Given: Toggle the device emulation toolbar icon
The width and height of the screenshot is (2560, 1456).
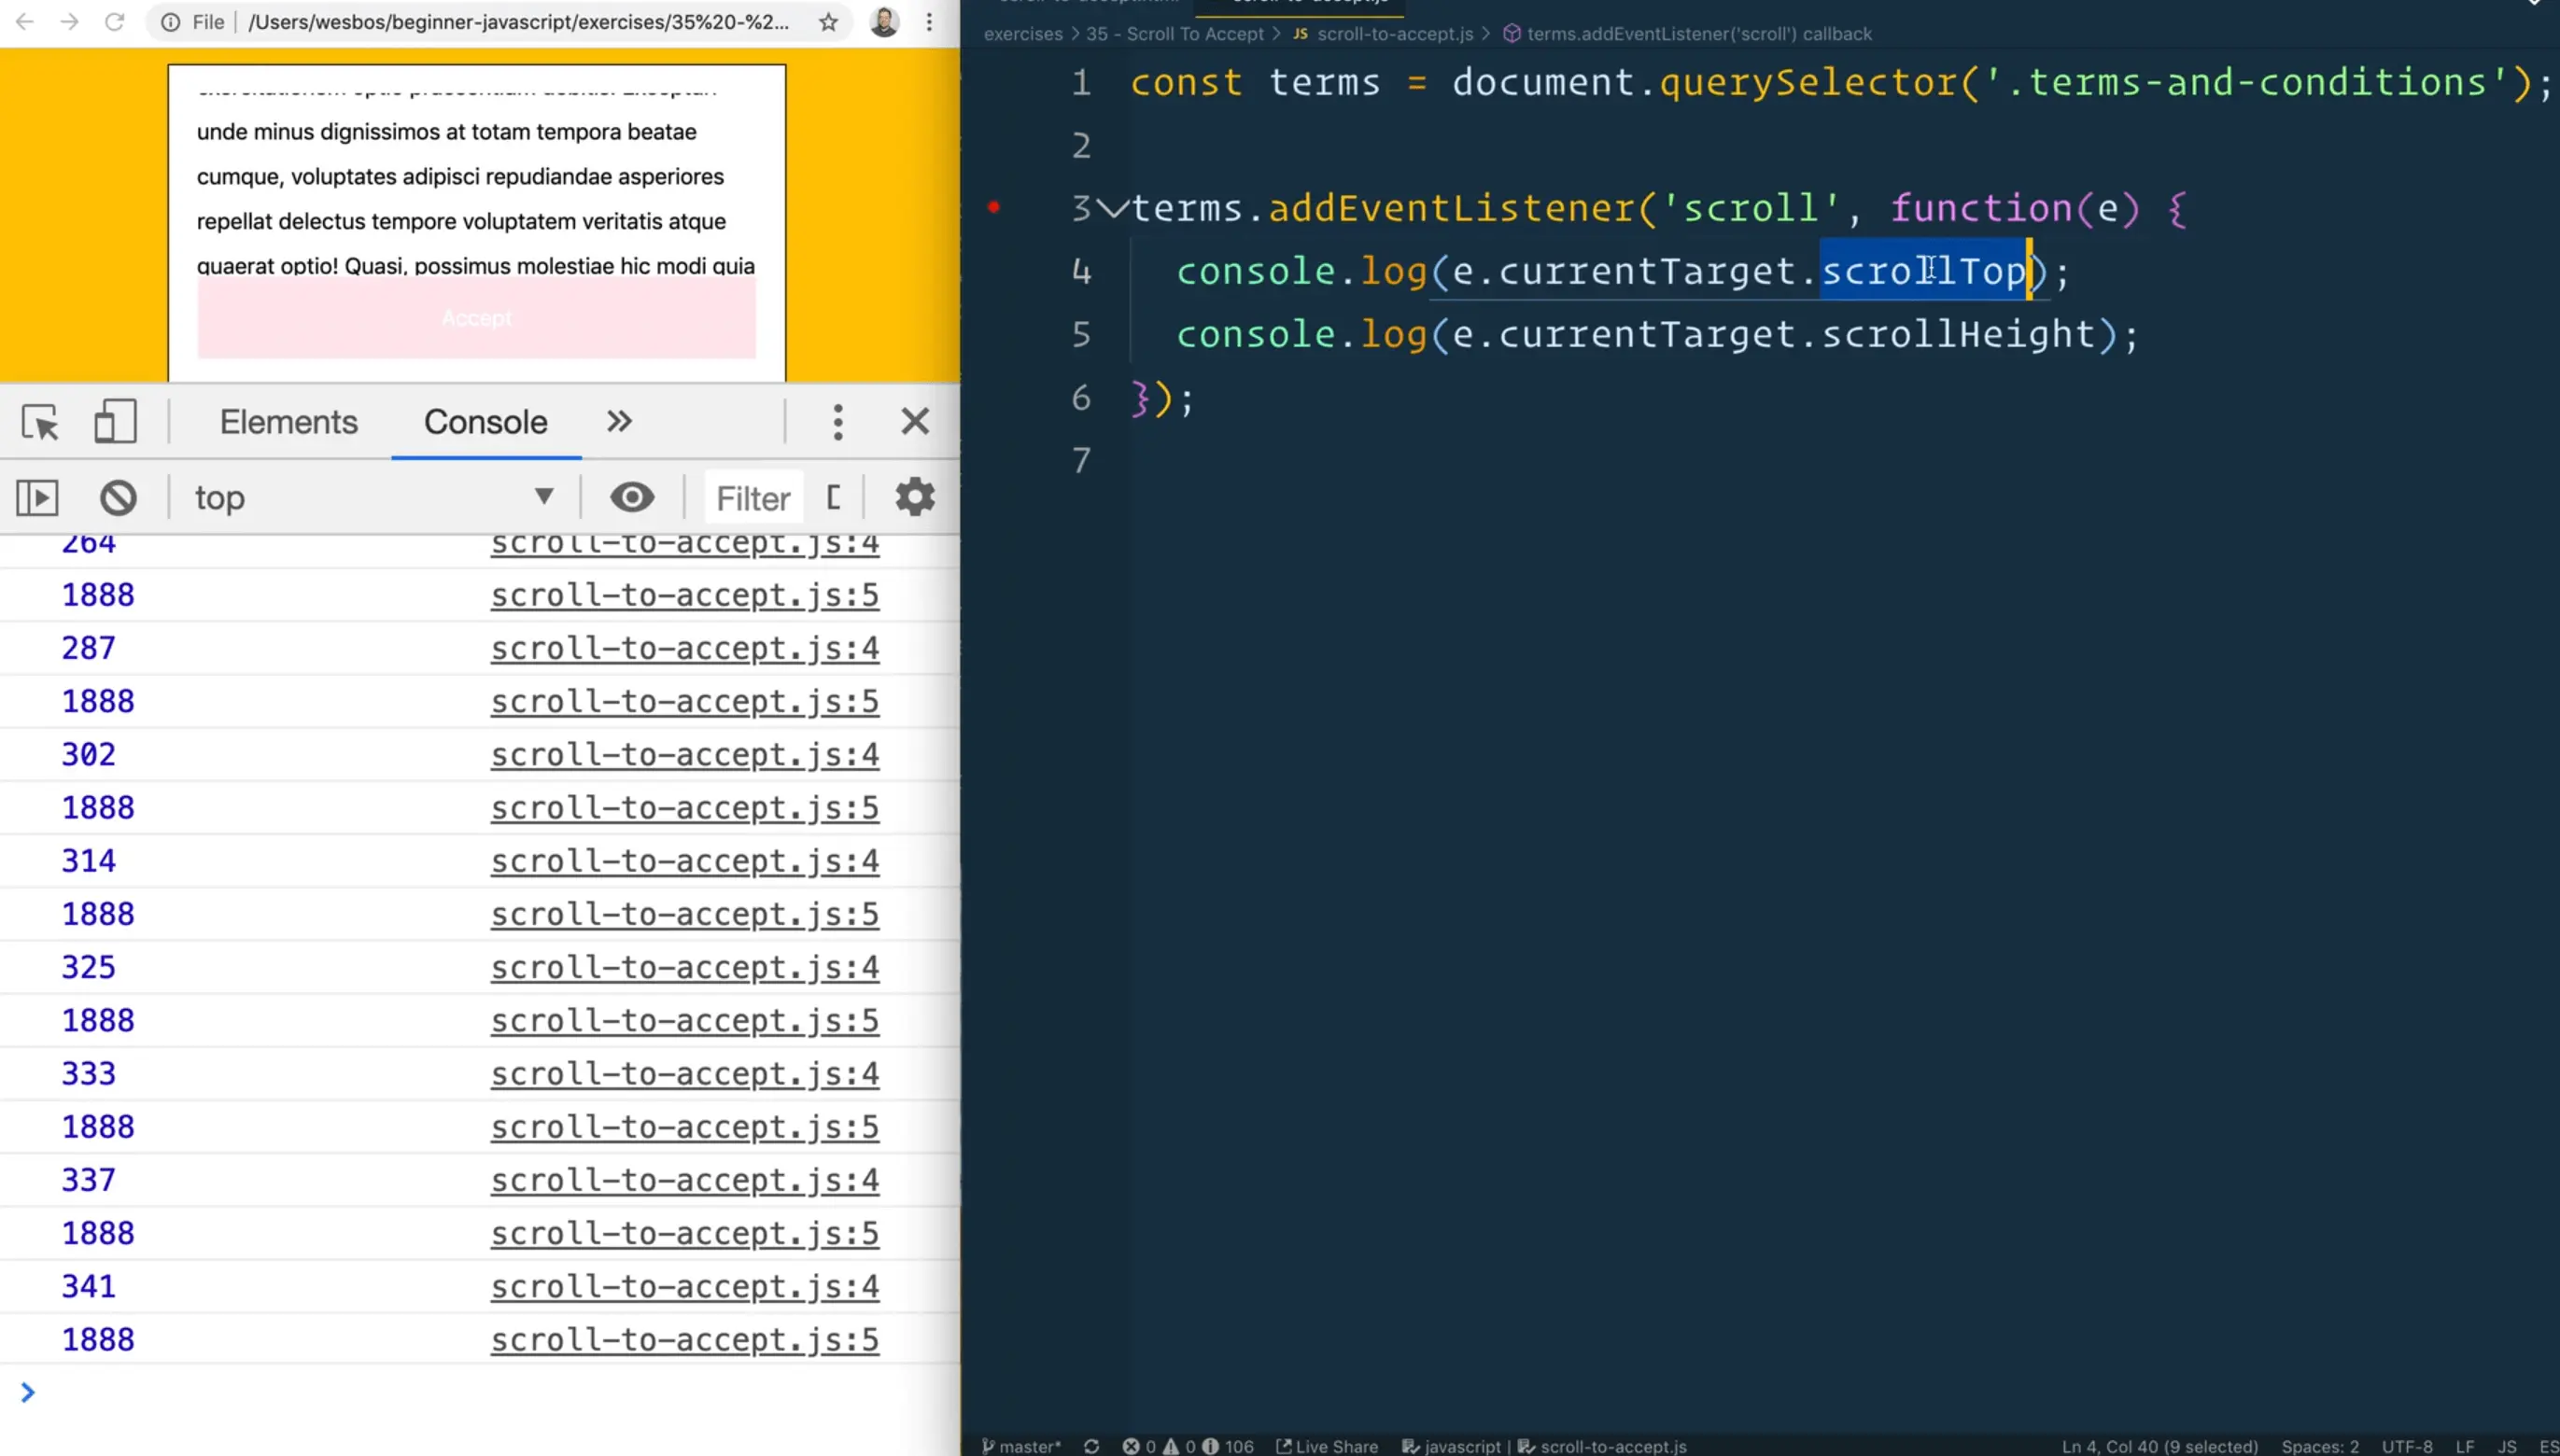Looking at the screenshot, I should pyautogui.click(x=113, y=422).
